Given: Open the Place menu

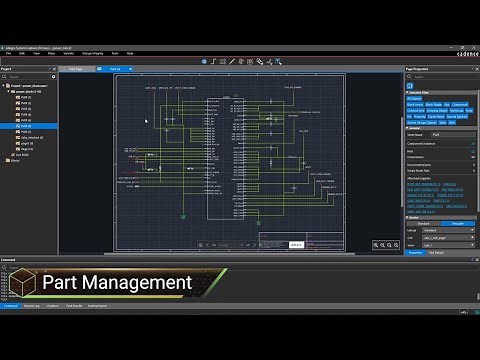Looking at the screenshot, I should [x=51, y=53].
